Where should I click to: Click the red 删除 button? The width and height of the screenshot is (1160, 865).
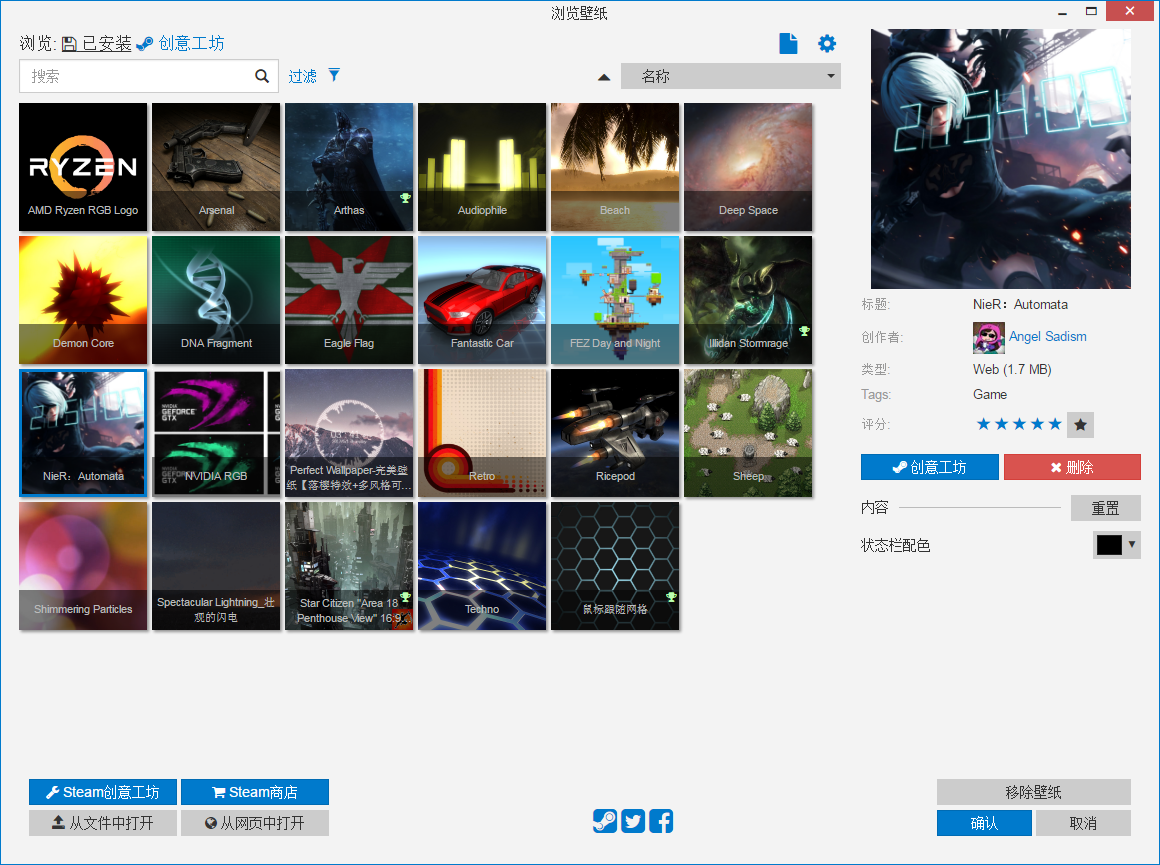click(x=1072, y=467)
